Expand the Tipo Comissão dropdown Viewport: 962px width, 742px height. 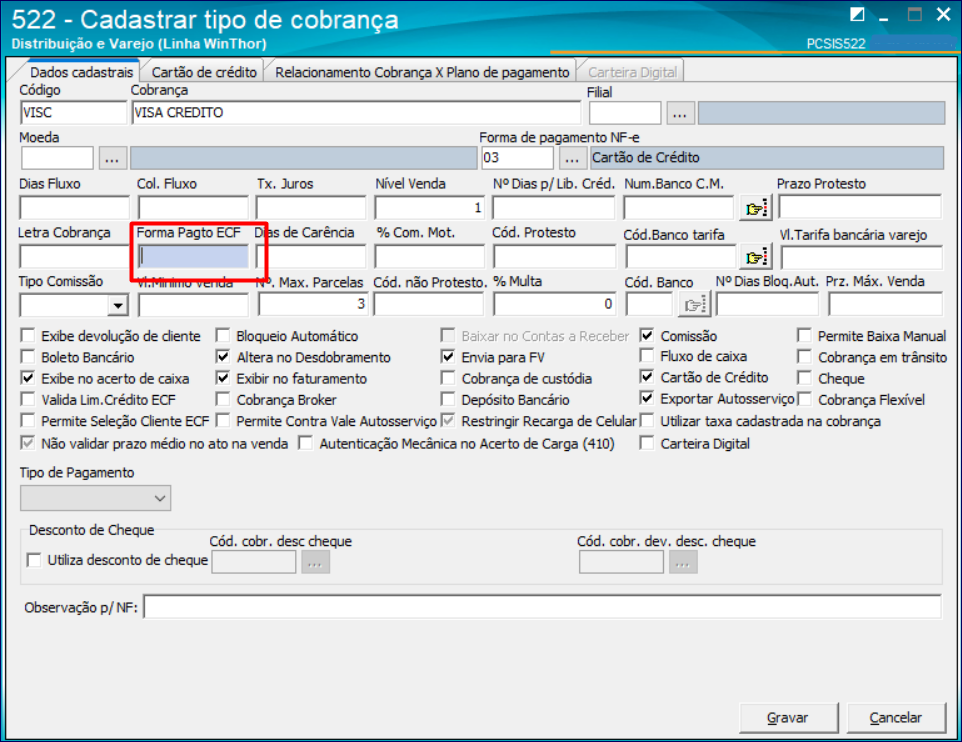117,305
